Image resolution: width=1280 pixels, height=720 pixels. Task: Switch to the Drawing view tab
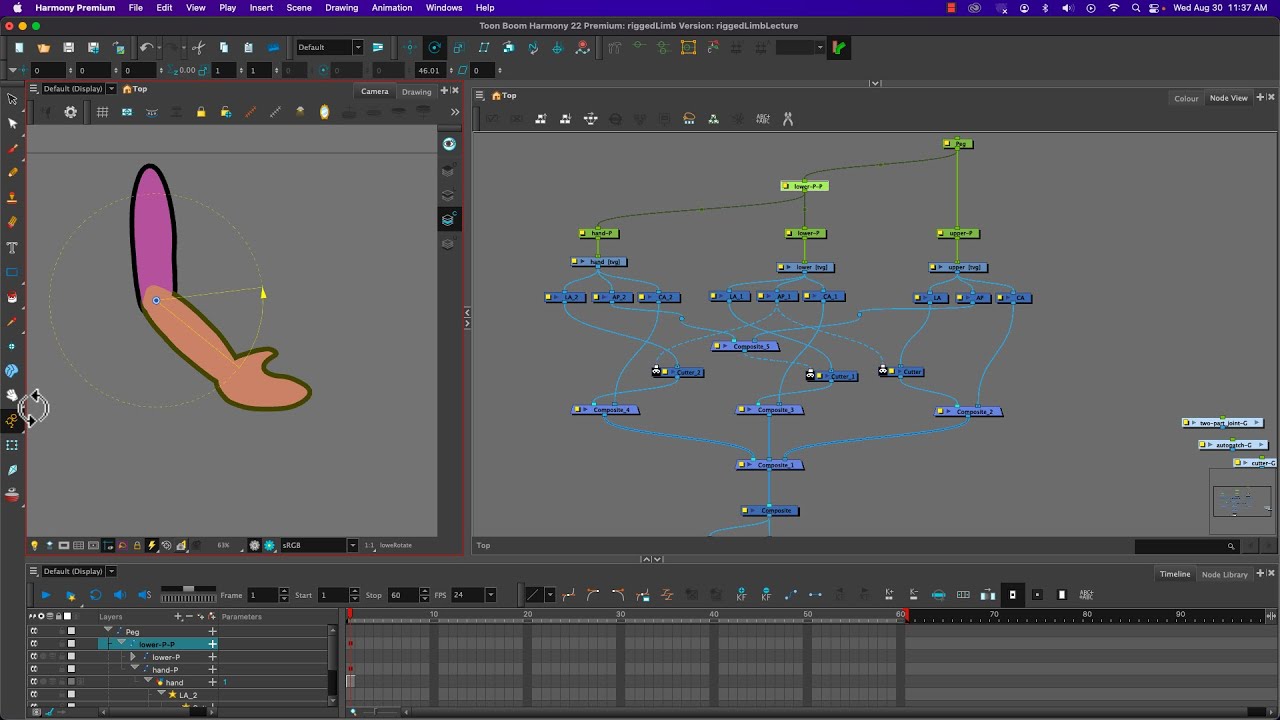(416, 91)
